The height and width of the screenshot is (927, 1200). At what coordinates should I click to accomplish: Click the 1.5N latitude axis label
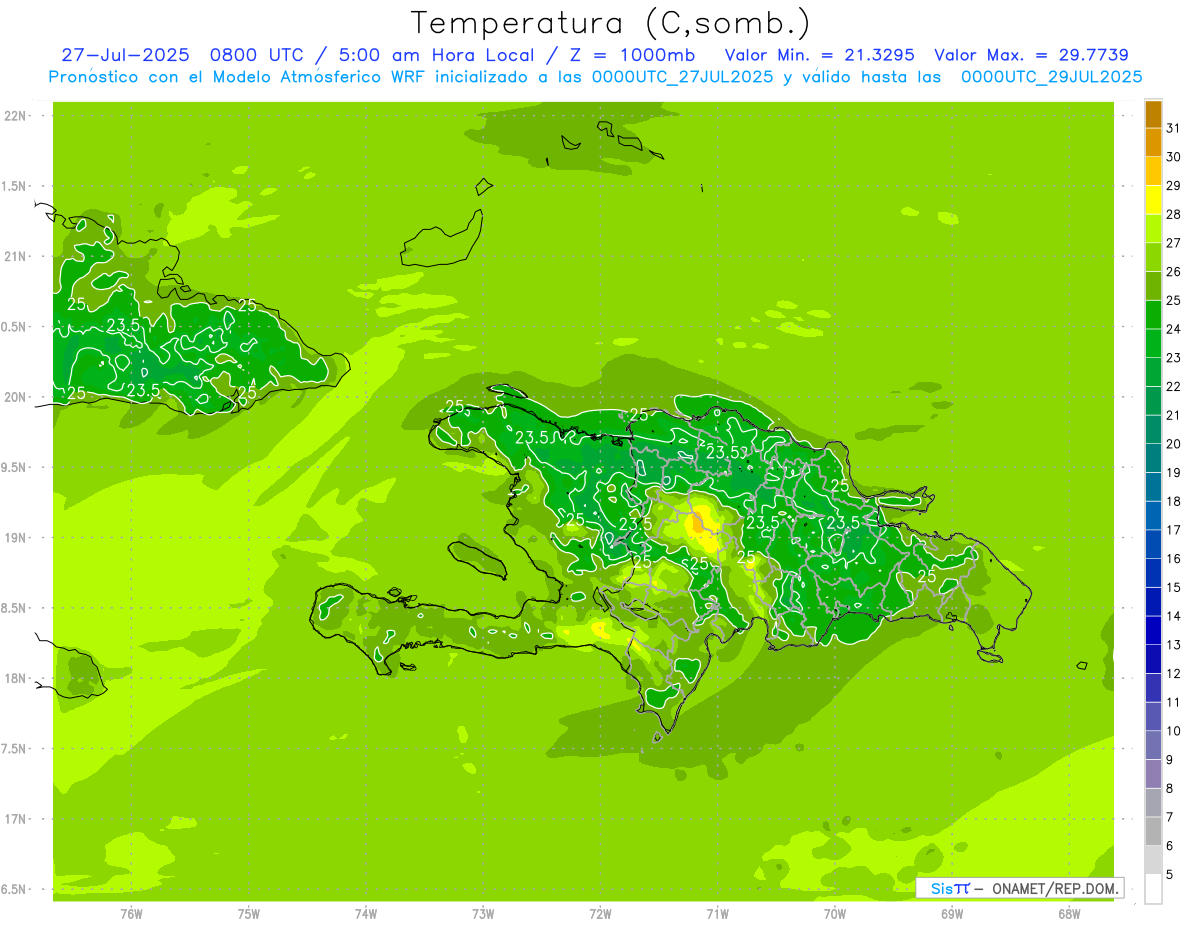15,186
